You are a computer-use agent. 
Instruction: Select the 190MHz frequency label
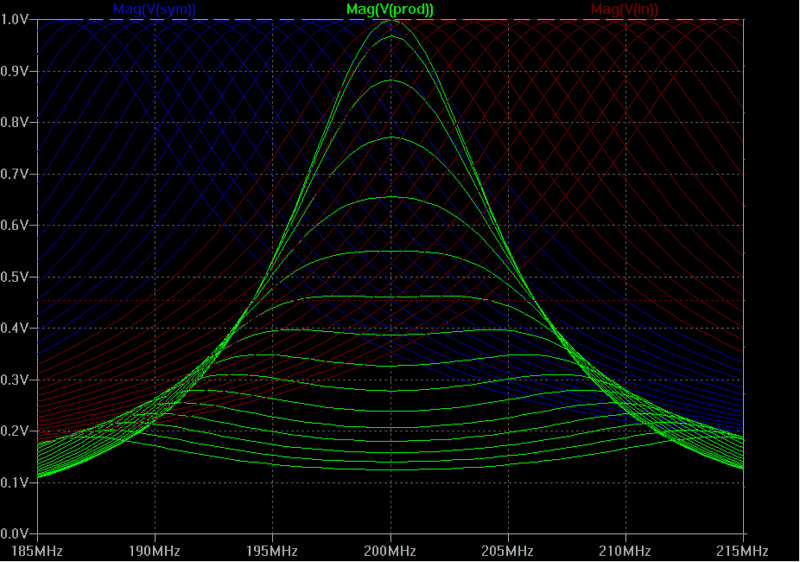(x=155, y=551)
